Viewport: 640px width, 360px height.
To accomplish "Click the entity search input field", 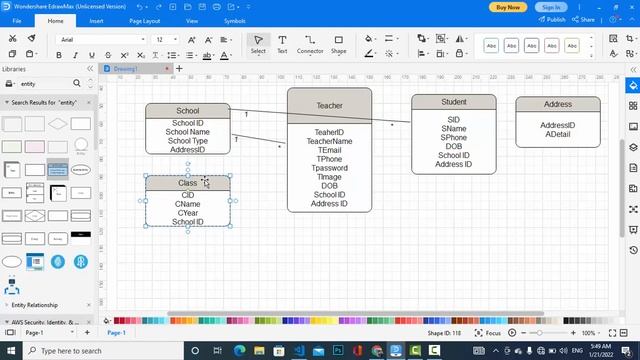I will click(x=45, y=84).
